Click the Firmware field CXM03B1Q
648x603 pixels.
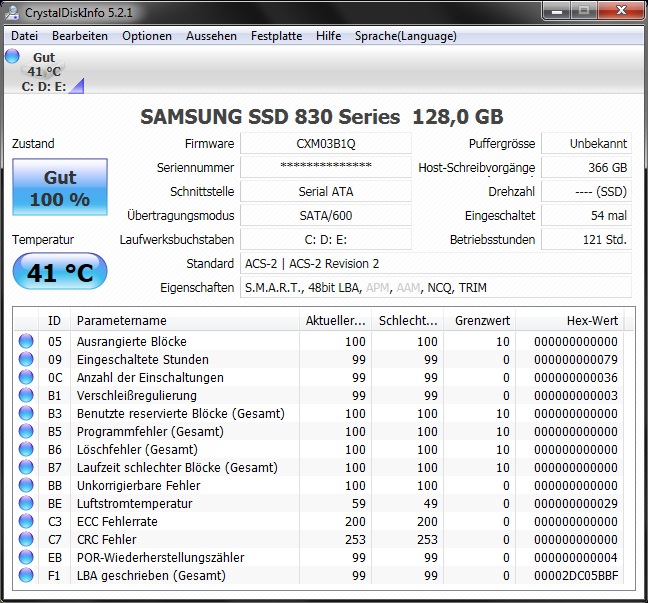[x=326, y=143]
